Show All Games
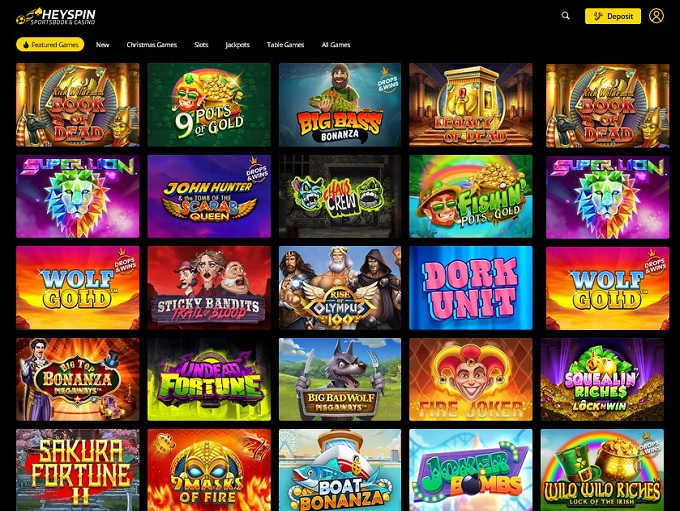680x511 pixels. click(336, 45)
